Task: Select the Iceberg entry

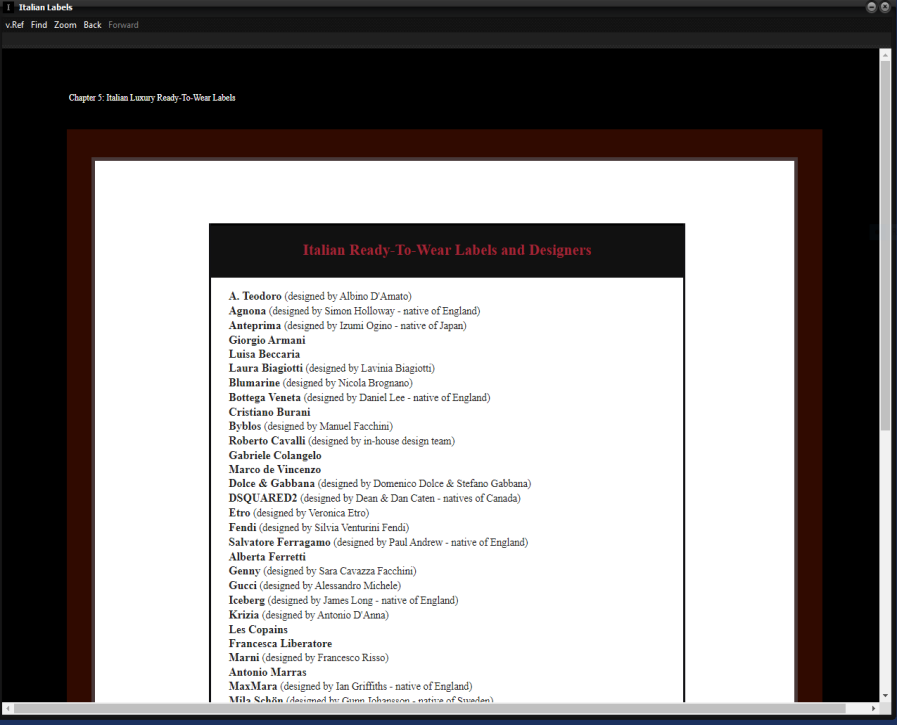Action: 343,600
